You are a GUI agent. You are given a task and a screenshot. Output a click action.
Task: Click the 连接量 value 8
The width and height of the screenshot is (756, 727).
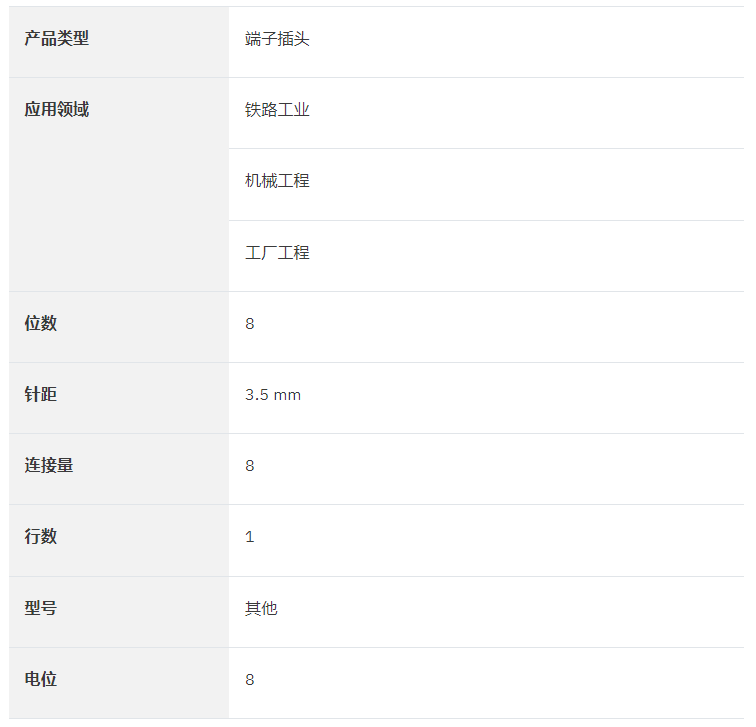pos(250,466)
